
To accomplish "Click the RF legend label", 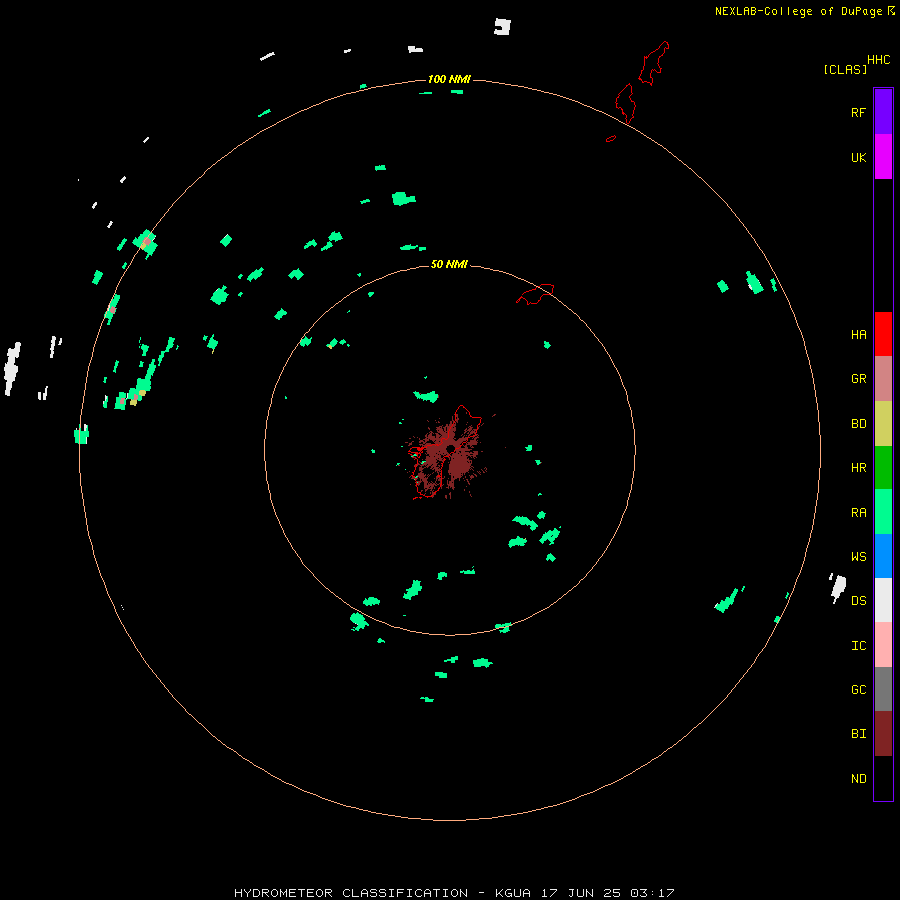I will coord(858,112).
